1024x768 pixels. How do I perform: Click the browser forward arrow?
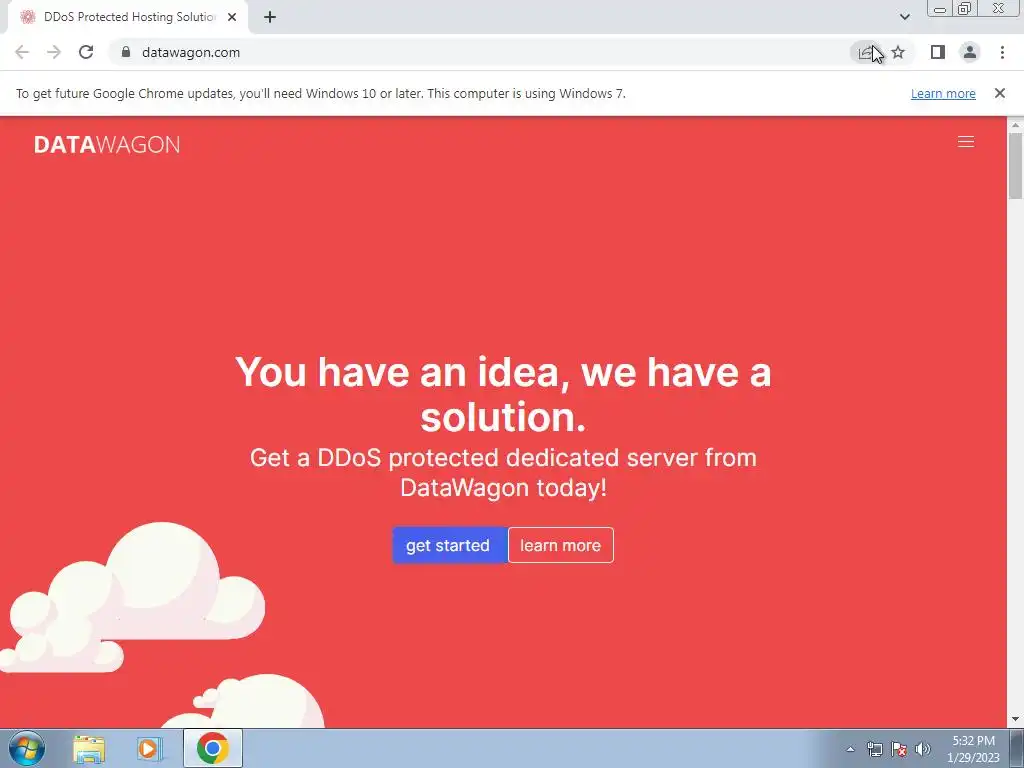coord(54,52)
